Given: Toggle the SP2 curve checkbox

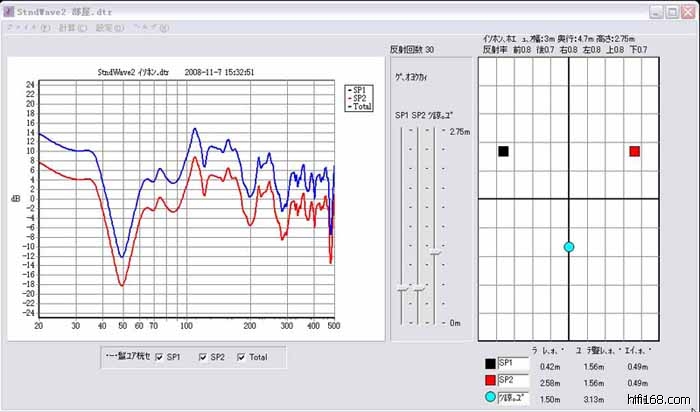Looking at the screenshot, I should (x=203, y=357).
